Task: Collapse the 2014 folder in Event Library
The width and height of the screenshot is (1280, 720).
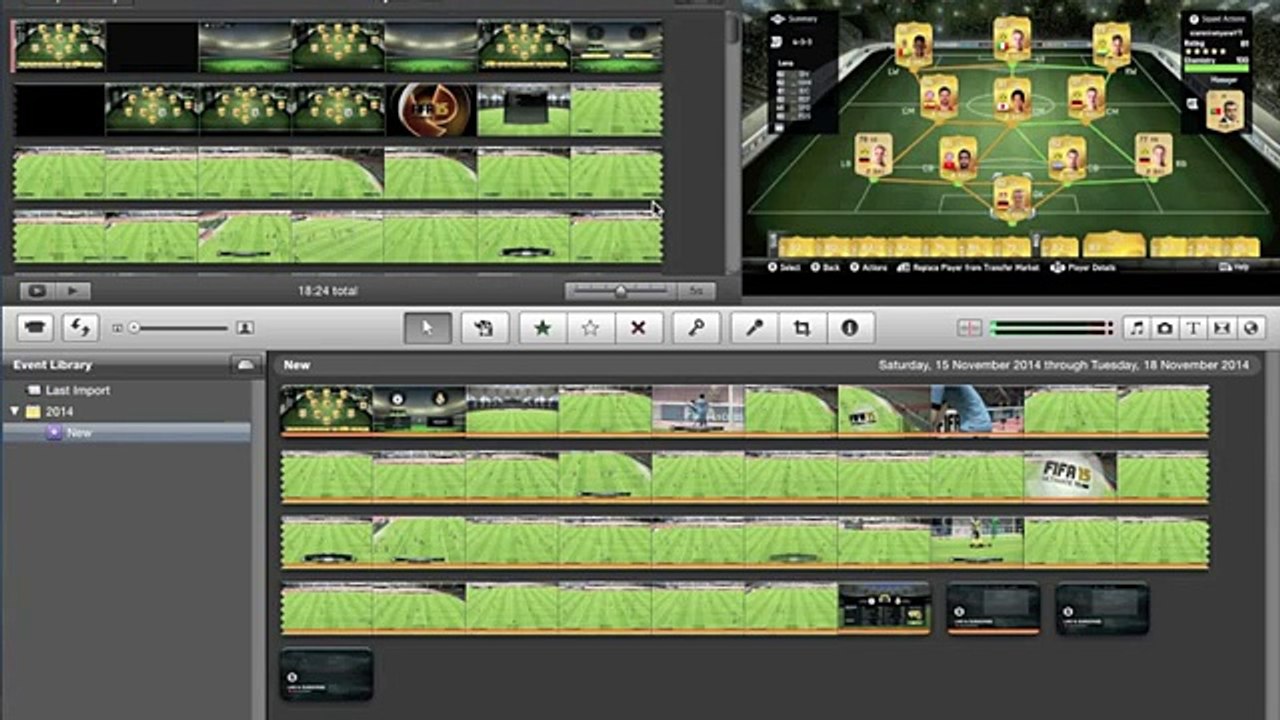Action: click(x=15, y=411)
